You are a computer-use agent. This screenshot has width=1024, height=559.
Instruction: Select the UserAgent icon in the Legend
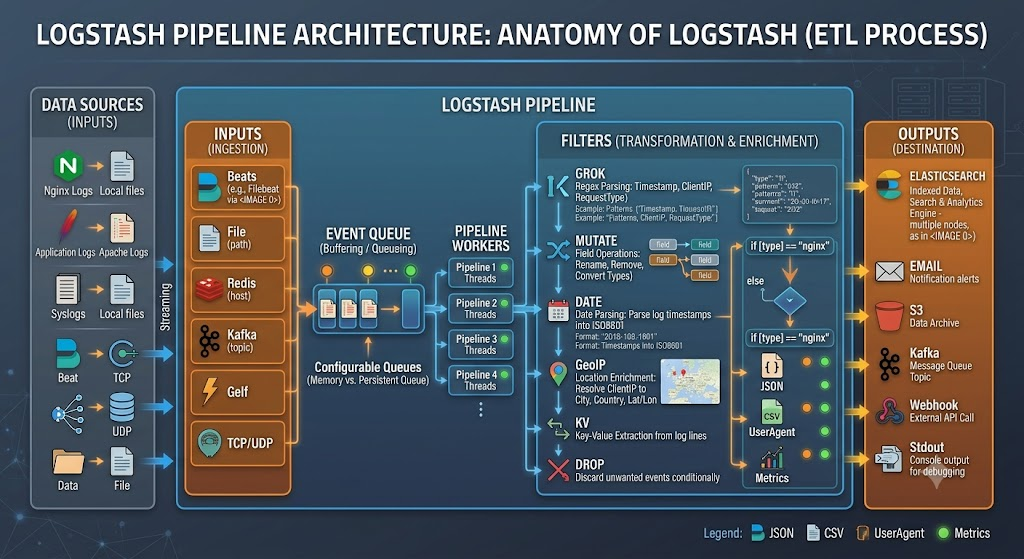(x=863, y=533)
